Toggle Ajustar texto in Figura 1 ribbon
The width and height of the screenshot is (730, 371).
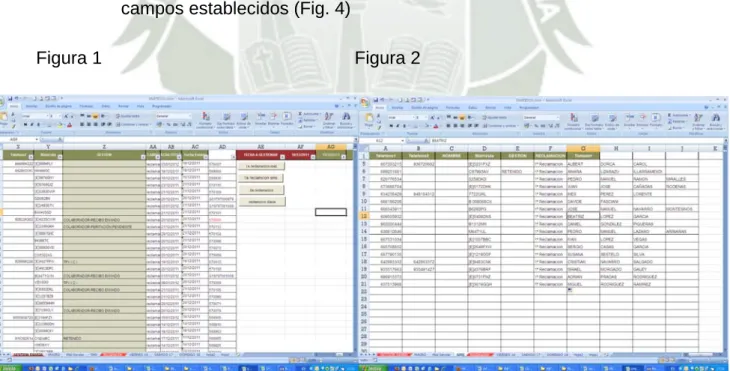[128, 116]
